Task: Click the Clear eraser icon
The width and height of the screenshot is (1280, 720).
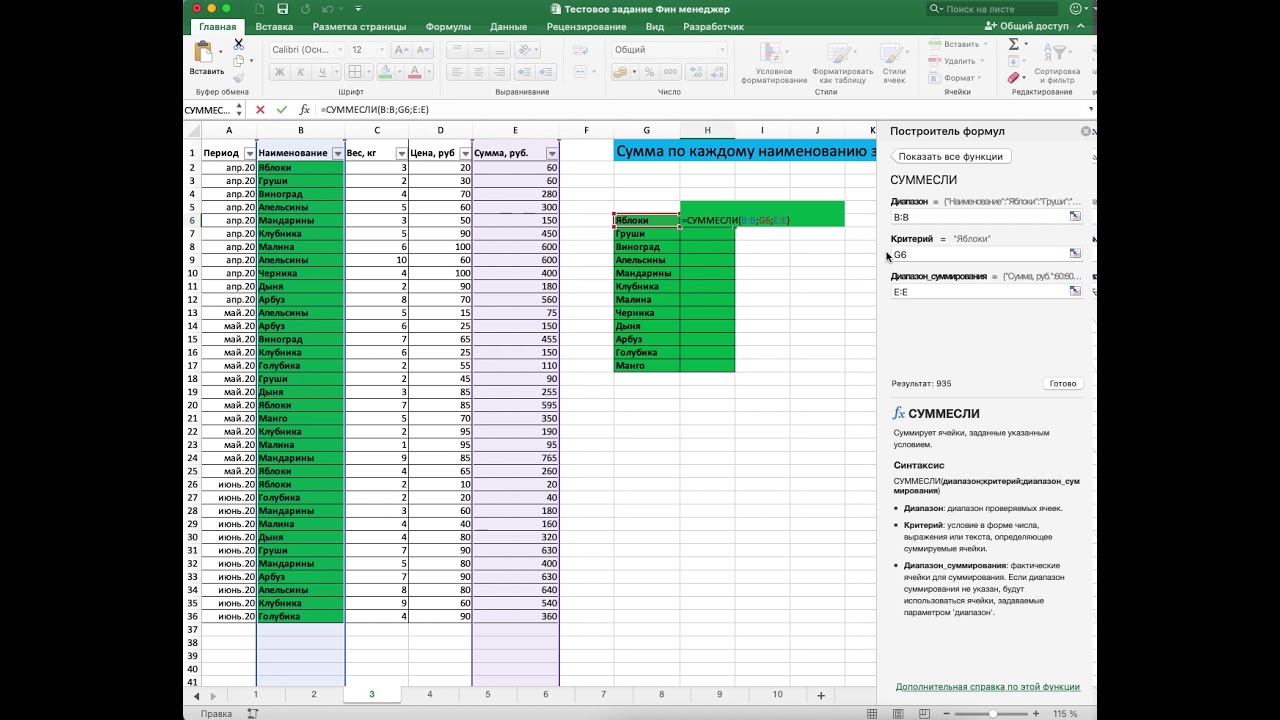Action: pos(1013,78)
